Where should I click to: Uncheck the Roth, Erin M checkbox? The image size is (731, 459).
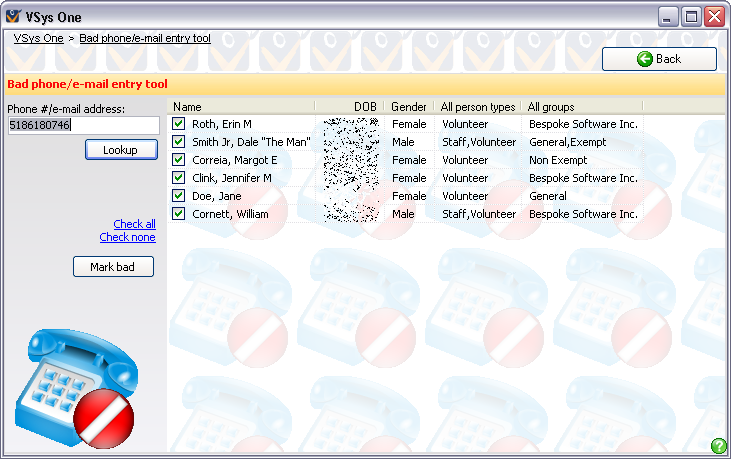(179, 124)
